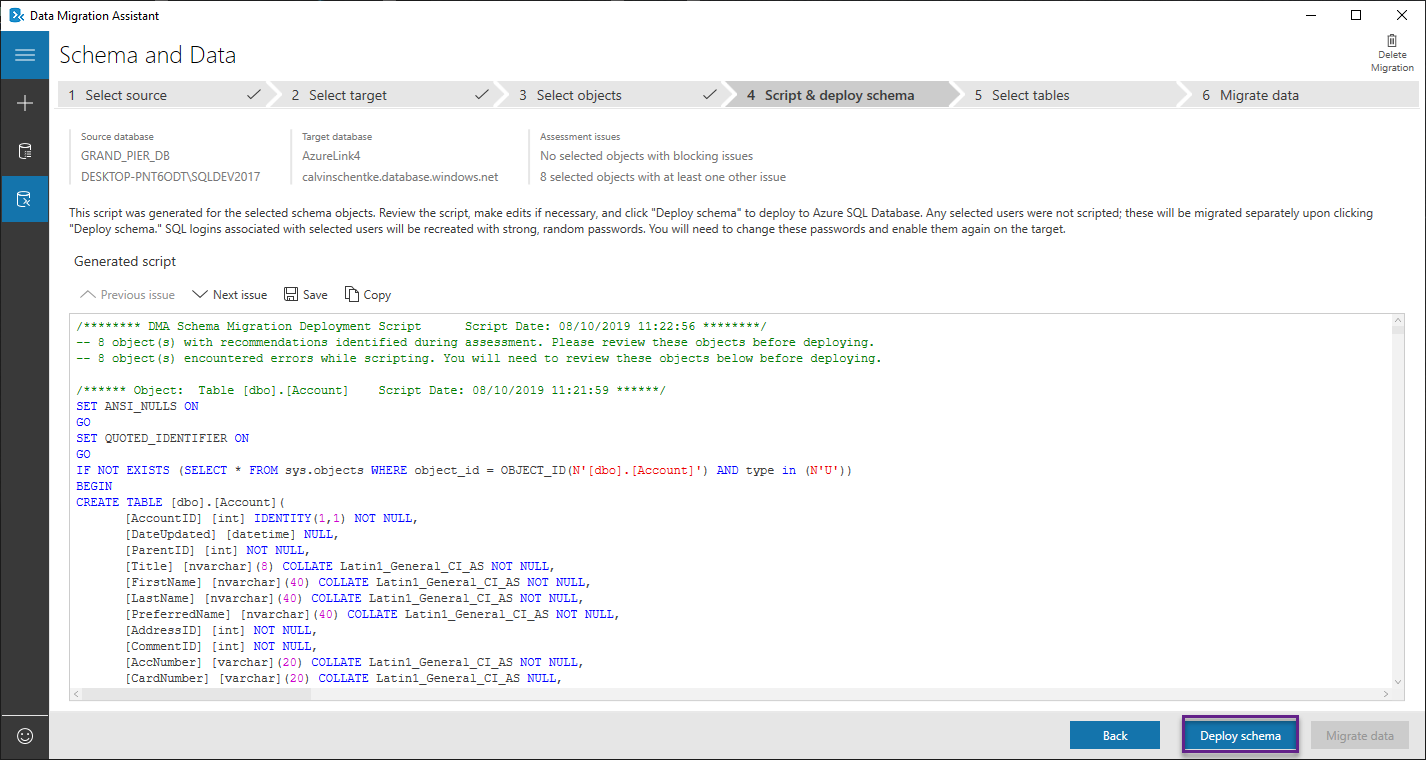Click the IF NOT EXISTS script line
This screenshot has height=760, width=1426.
tap(463, 470)
